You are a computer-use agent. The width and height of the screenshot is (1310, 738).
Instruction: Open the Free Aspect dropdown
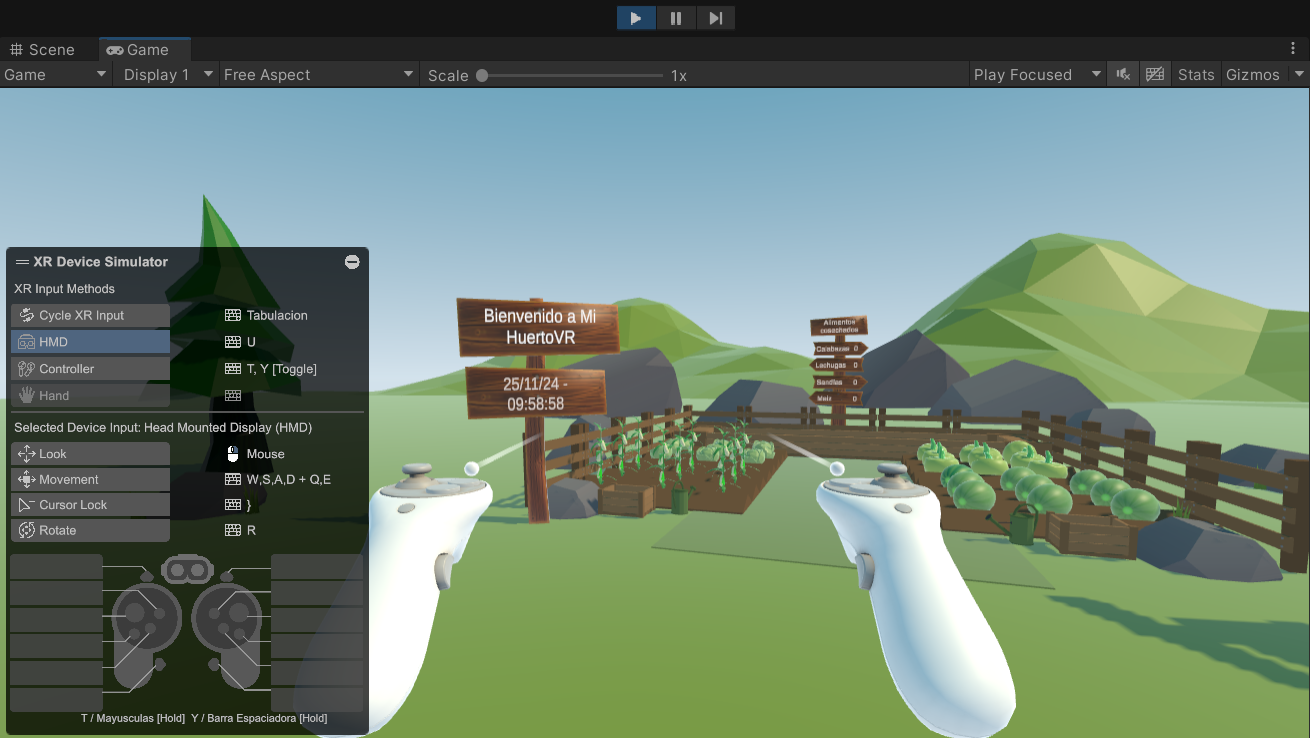click(x=318, y=75)
